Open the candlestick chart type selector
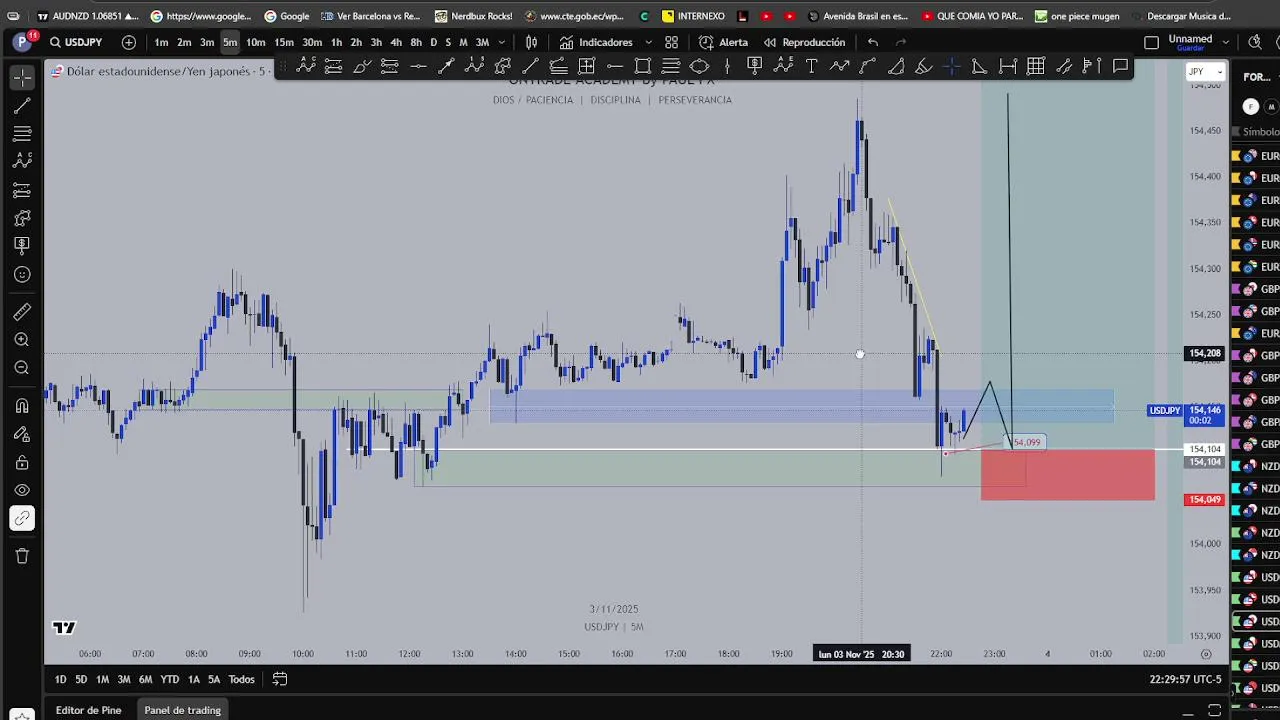 pos(532,42)
